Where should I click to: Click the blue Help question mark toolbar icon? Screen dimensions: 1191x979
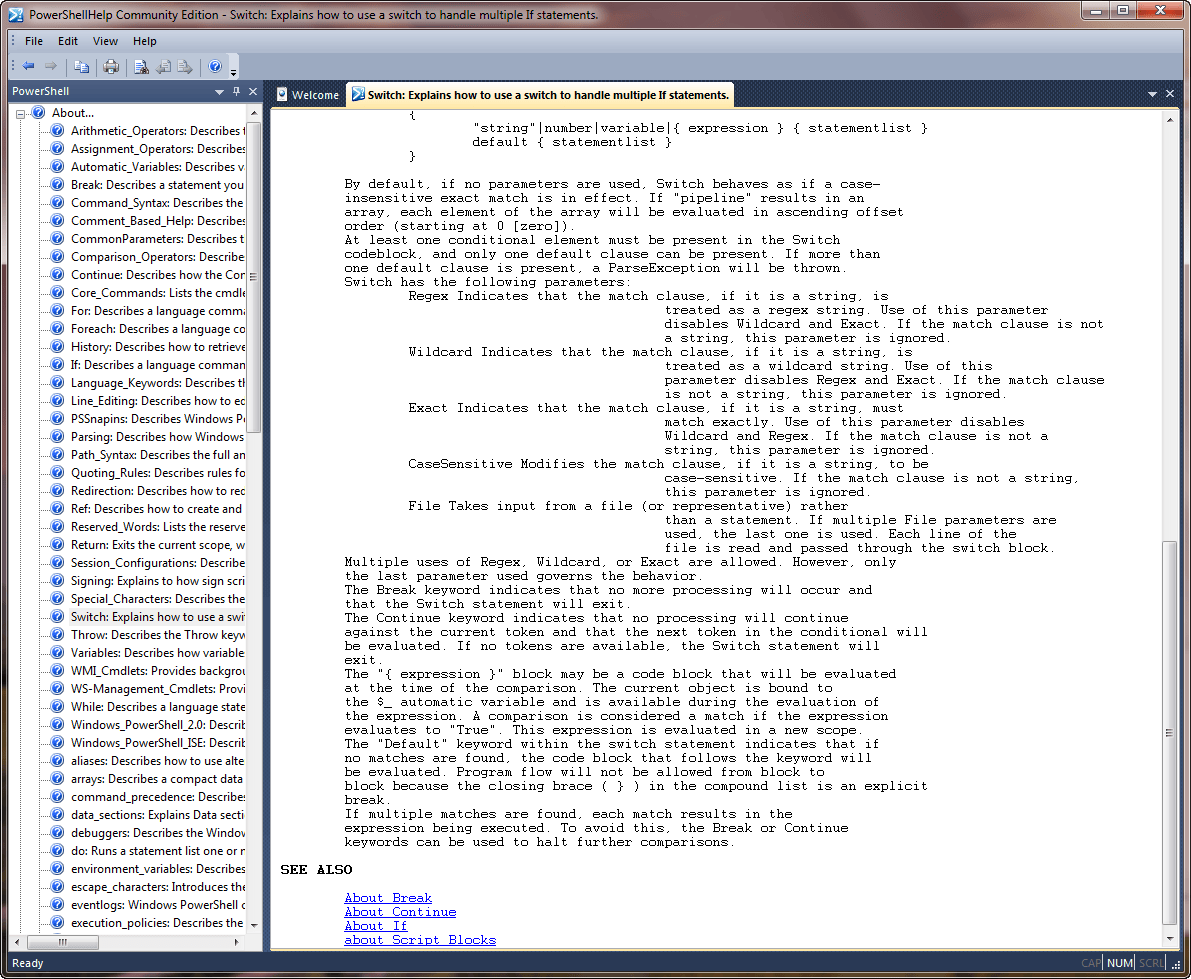point(215,66)
